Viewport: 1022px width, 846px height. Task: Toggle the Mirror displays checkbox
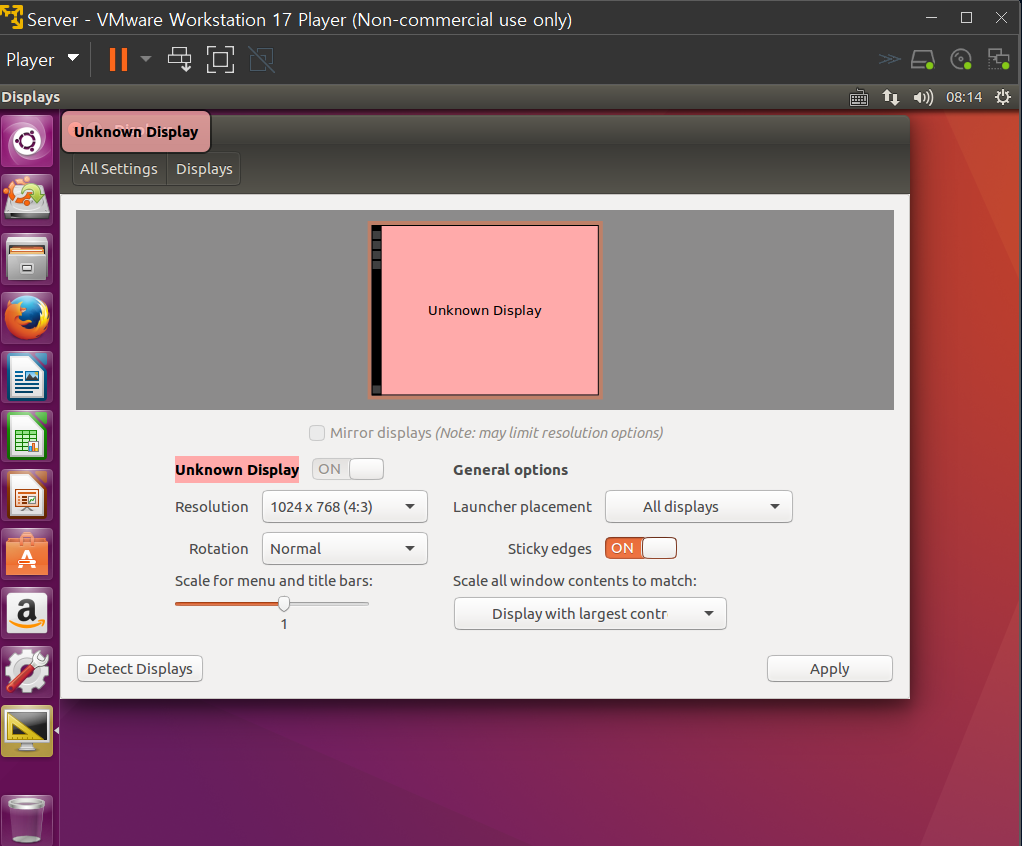317,433
